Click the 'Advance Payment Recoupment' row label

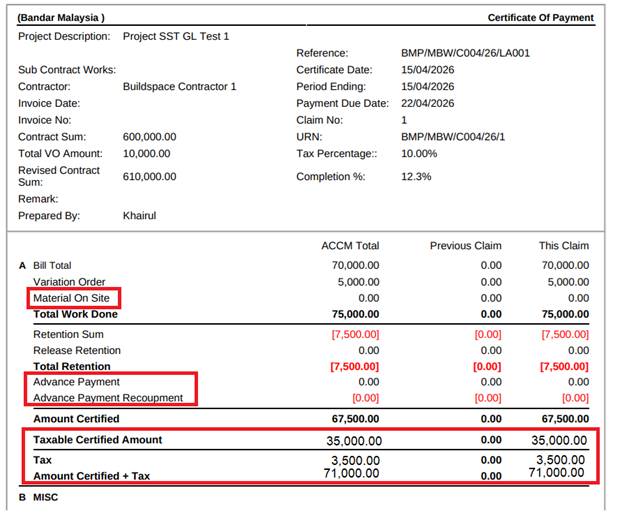pyautogui.click(x=108, y=398)
